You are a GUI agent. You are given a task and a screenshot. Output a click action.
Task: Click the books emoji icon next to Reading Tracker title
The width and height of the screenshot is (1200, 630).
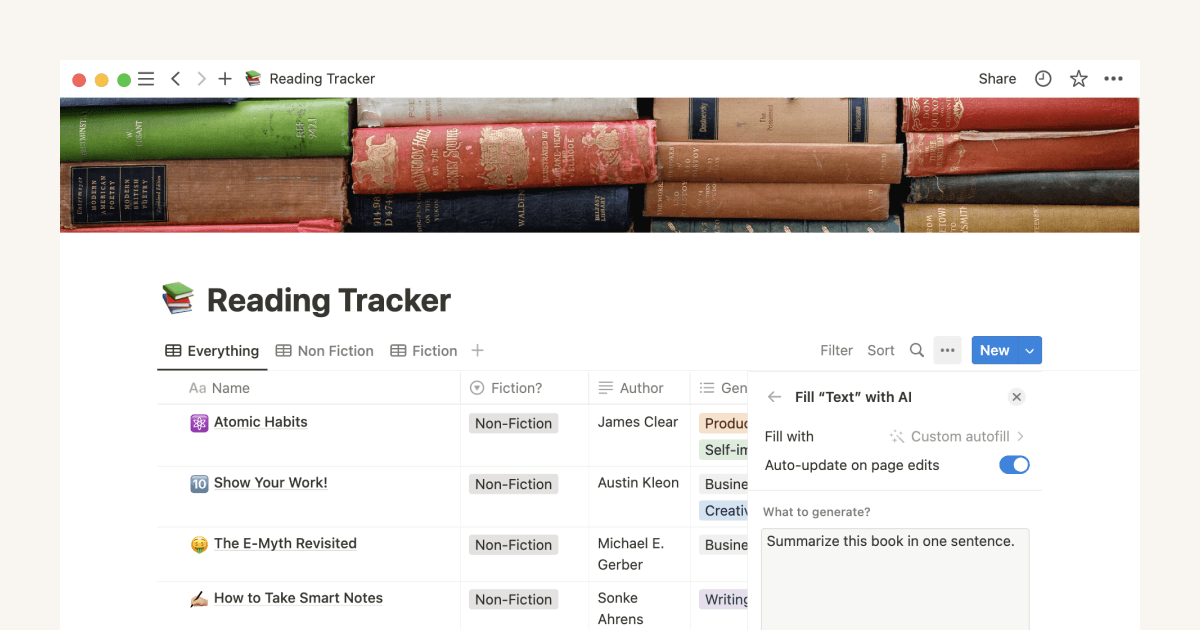click(177, 299)
